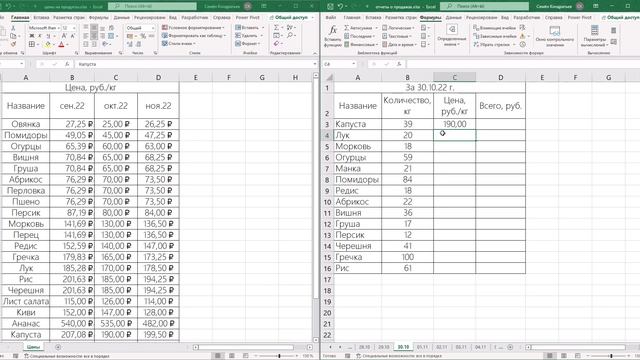Open the font size dropdown showing 12
This screenshot has height=360, width=640.
(74, 28)
